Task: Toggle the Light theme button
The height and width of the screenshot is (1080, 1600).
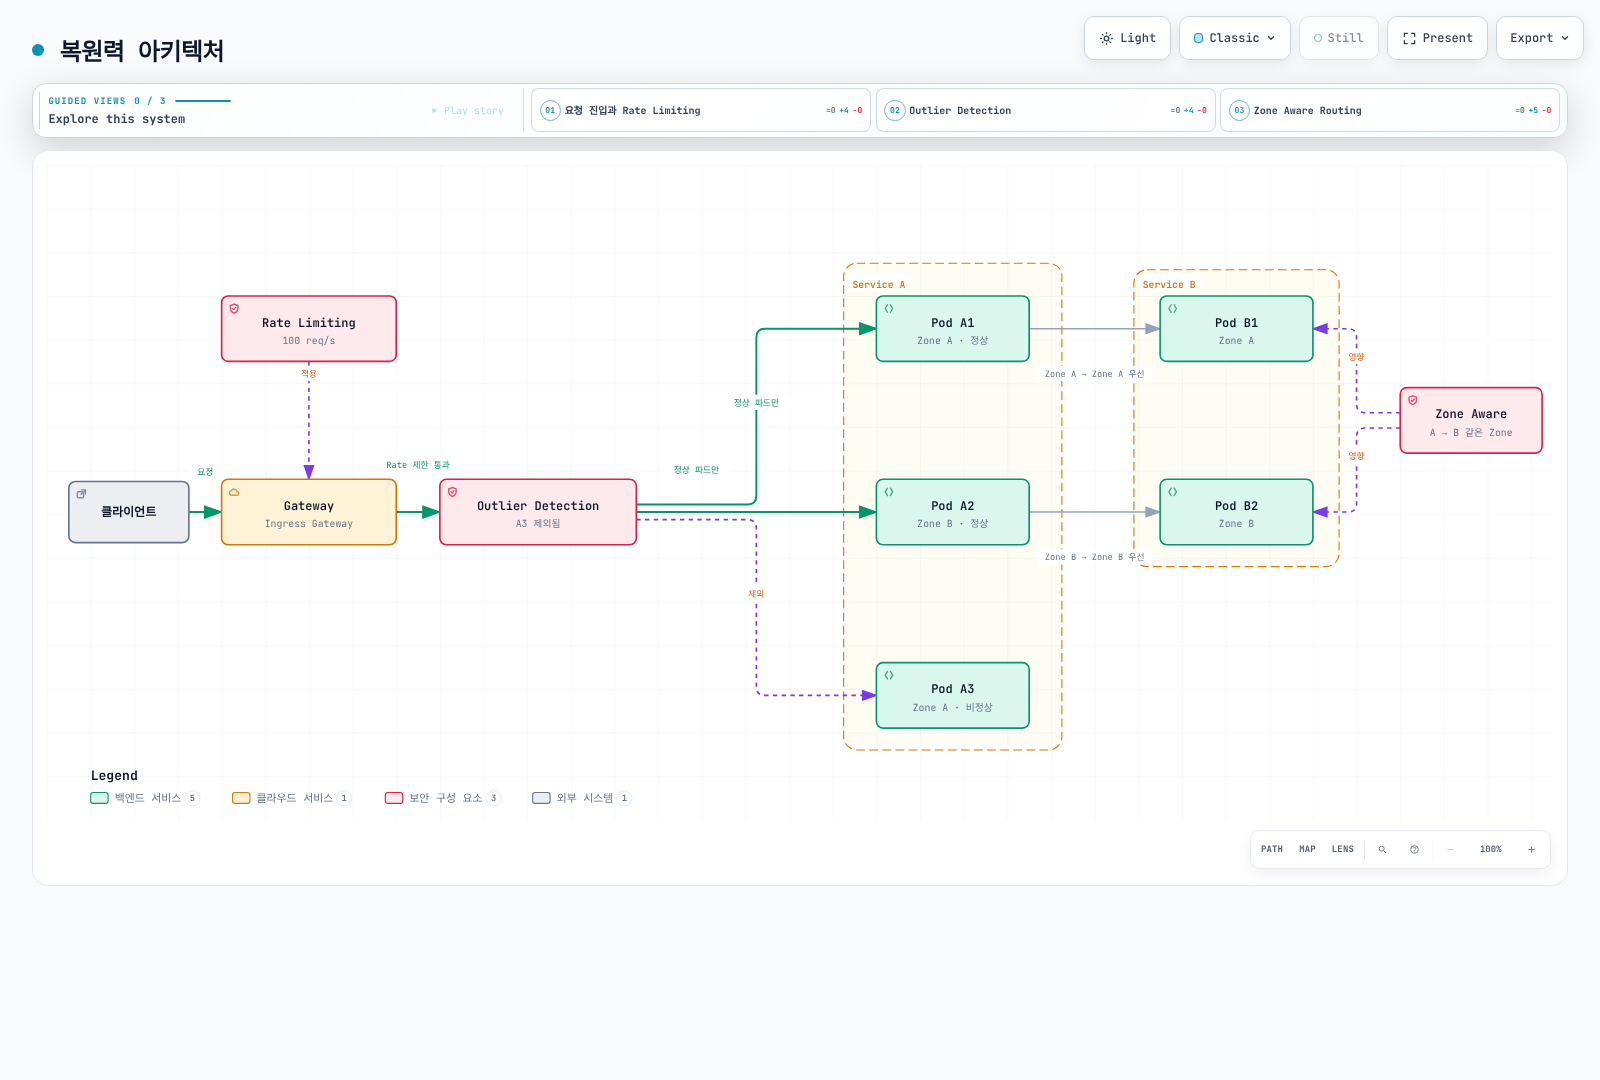Action: [x=1127, y=38]
